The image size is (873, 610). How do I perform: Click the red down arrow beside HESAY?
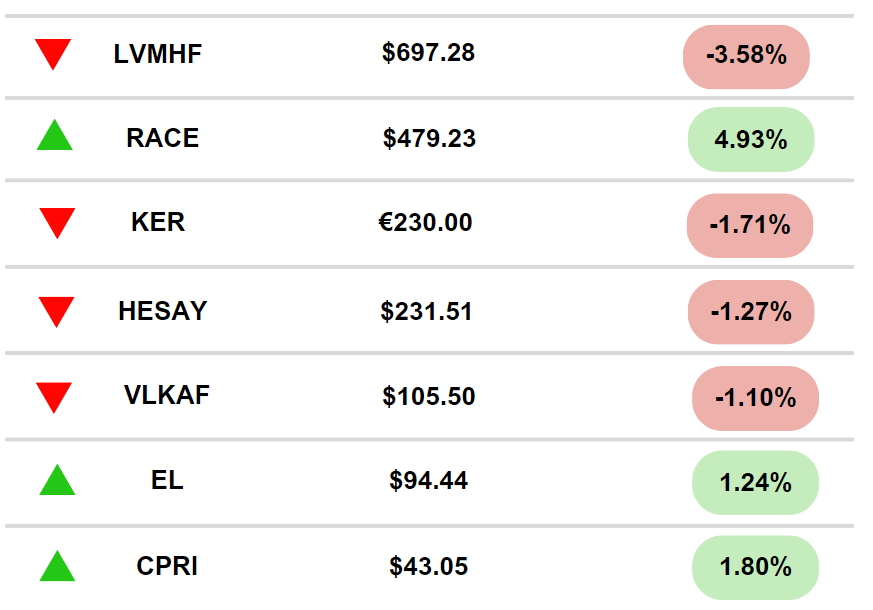coord(56,312)
